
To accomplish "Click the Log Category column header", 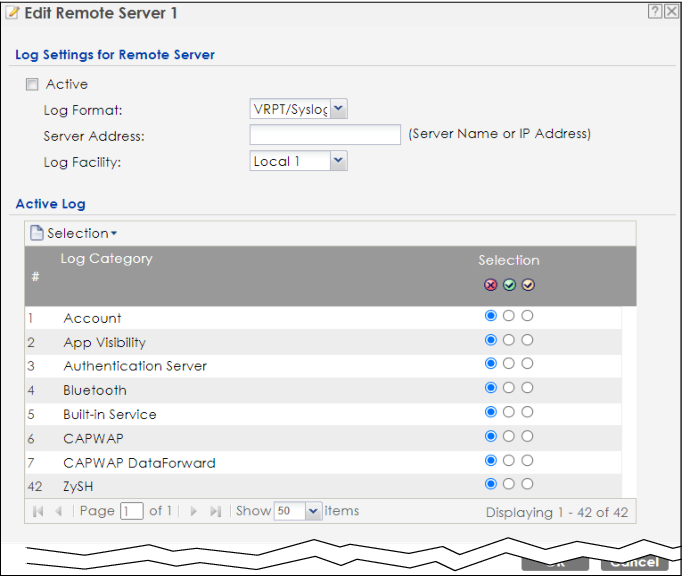I will point(107,259).
